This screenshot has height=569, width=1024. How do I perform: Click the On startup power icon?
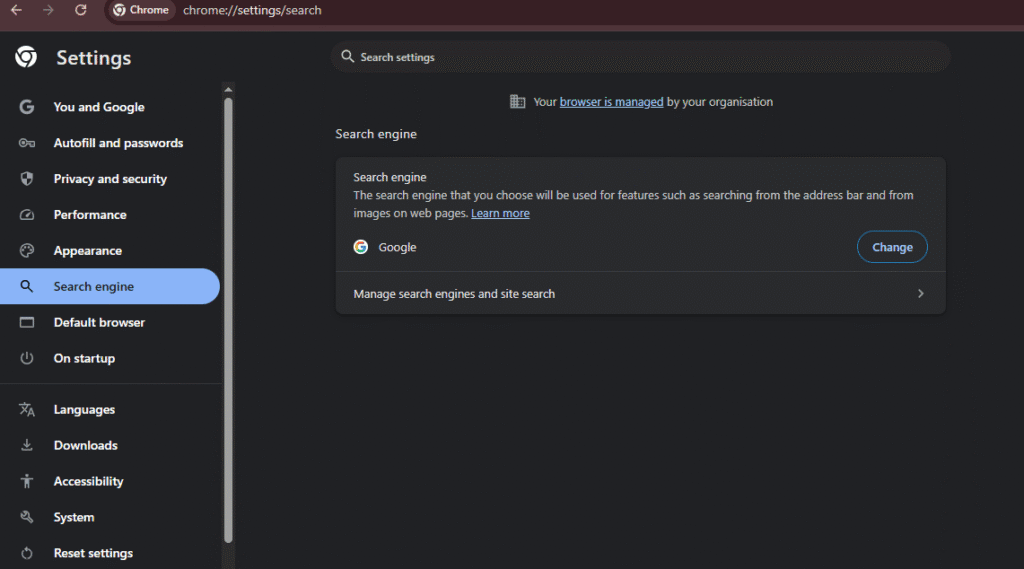click(x=27, y=358)
